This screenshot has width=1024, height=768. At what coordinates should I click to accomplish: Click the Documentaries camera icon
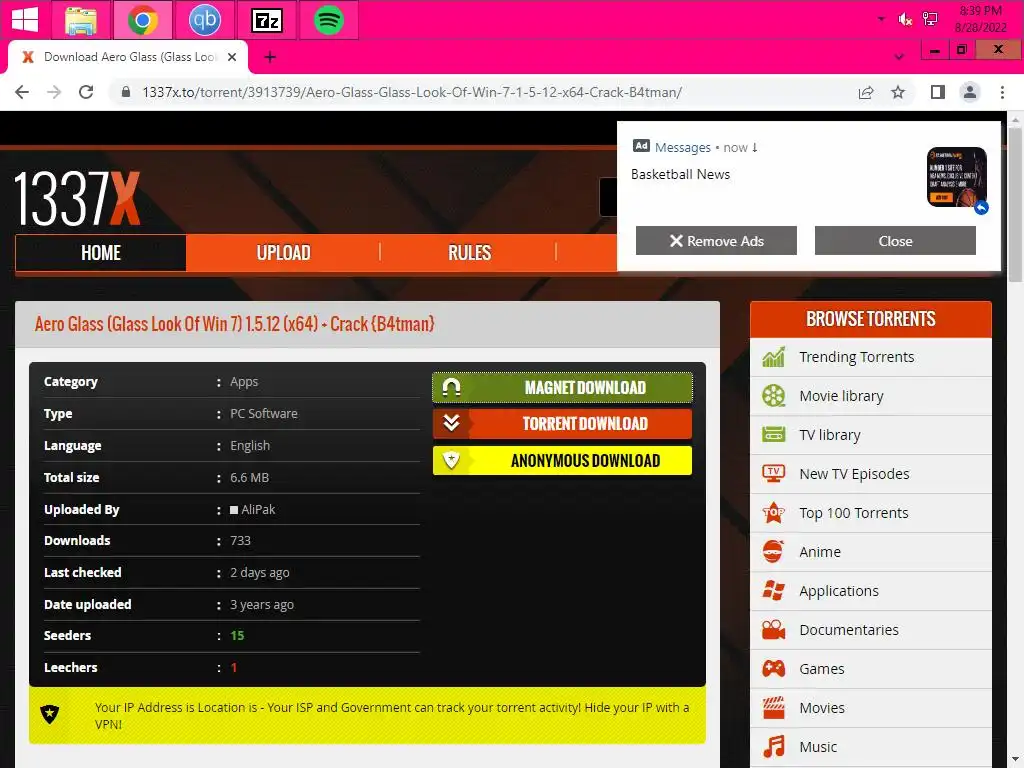(774, 630)
